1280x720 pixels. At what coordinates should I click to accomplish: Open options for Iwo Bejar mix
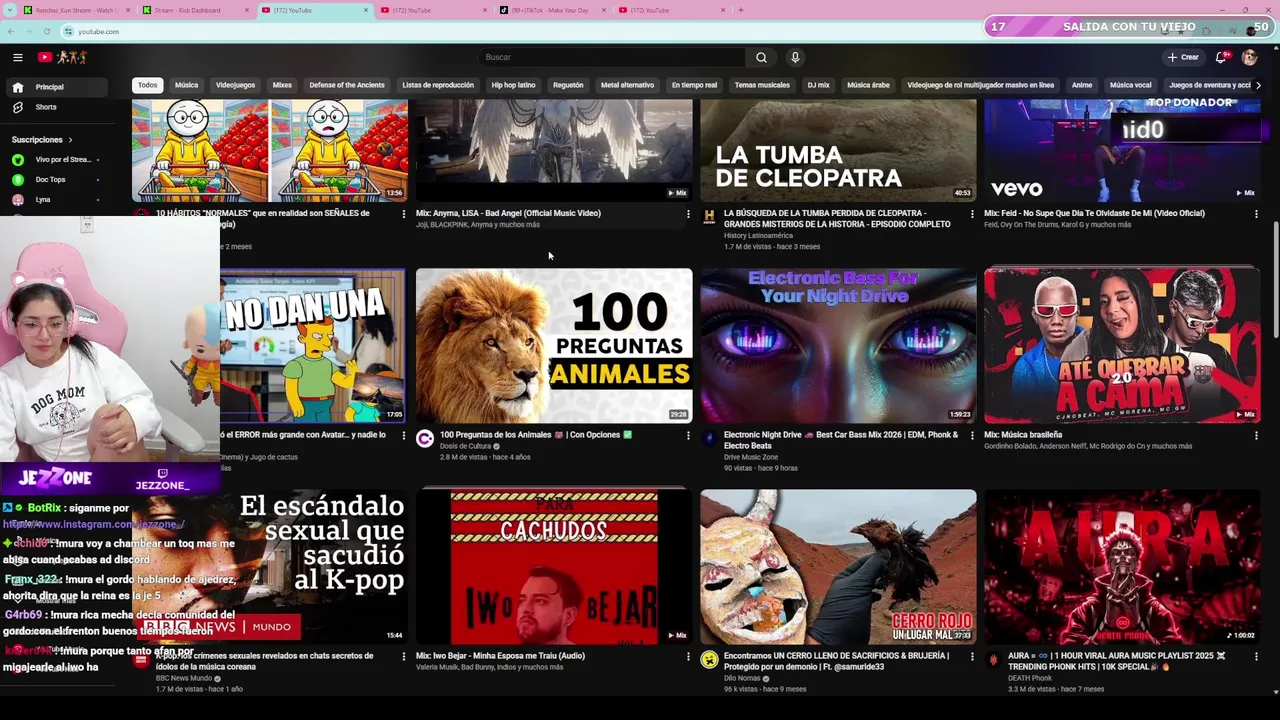tap(688, 657)
